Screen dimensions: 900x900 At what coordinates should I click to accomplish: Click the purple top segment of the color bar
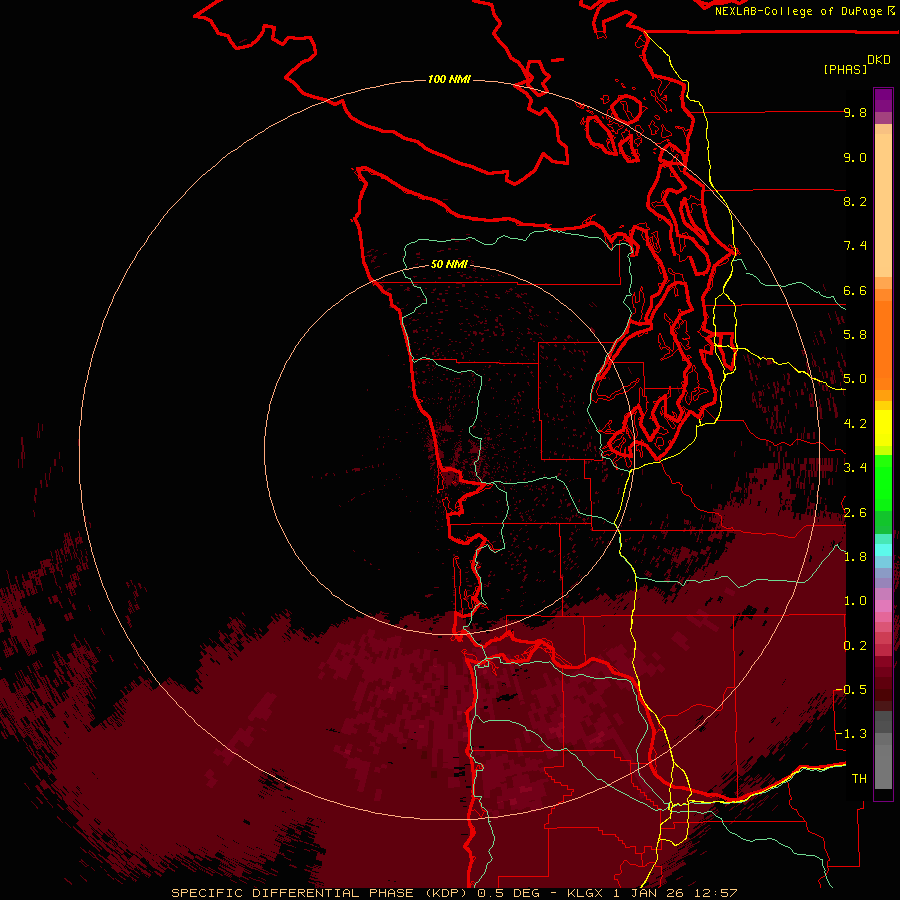(883, 100)
